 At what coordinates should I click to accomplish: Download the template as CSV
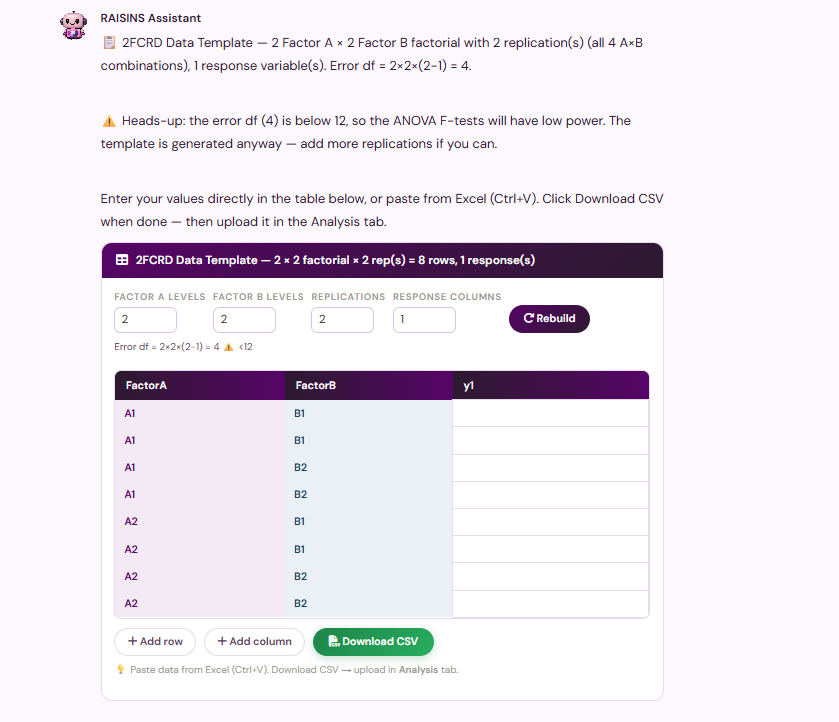click(373, 641)
